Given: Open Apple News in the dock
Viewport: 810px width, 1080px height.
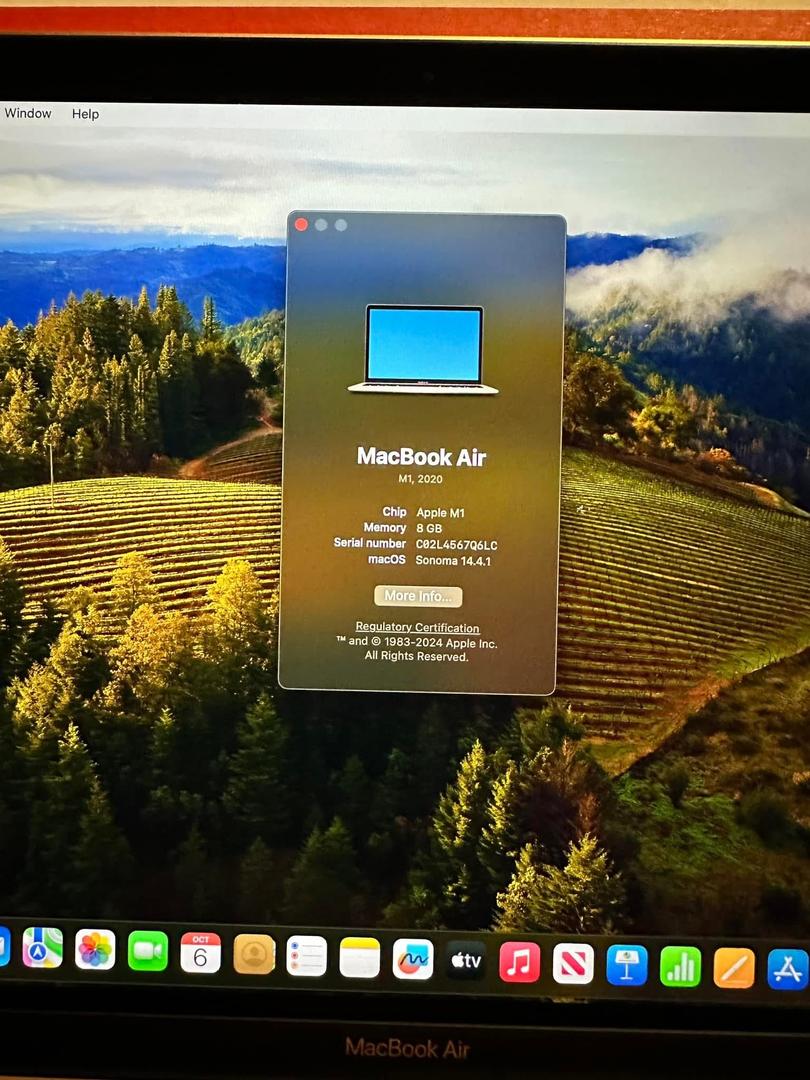Looking at the screenshot, I should point(573,963).
